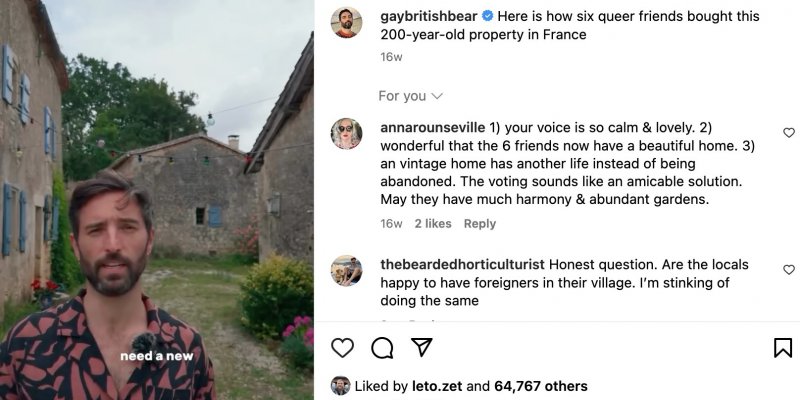The image size is (800, 400).
Task: Like thebeardedhorticulturist's comment
Action: (789, 270)
